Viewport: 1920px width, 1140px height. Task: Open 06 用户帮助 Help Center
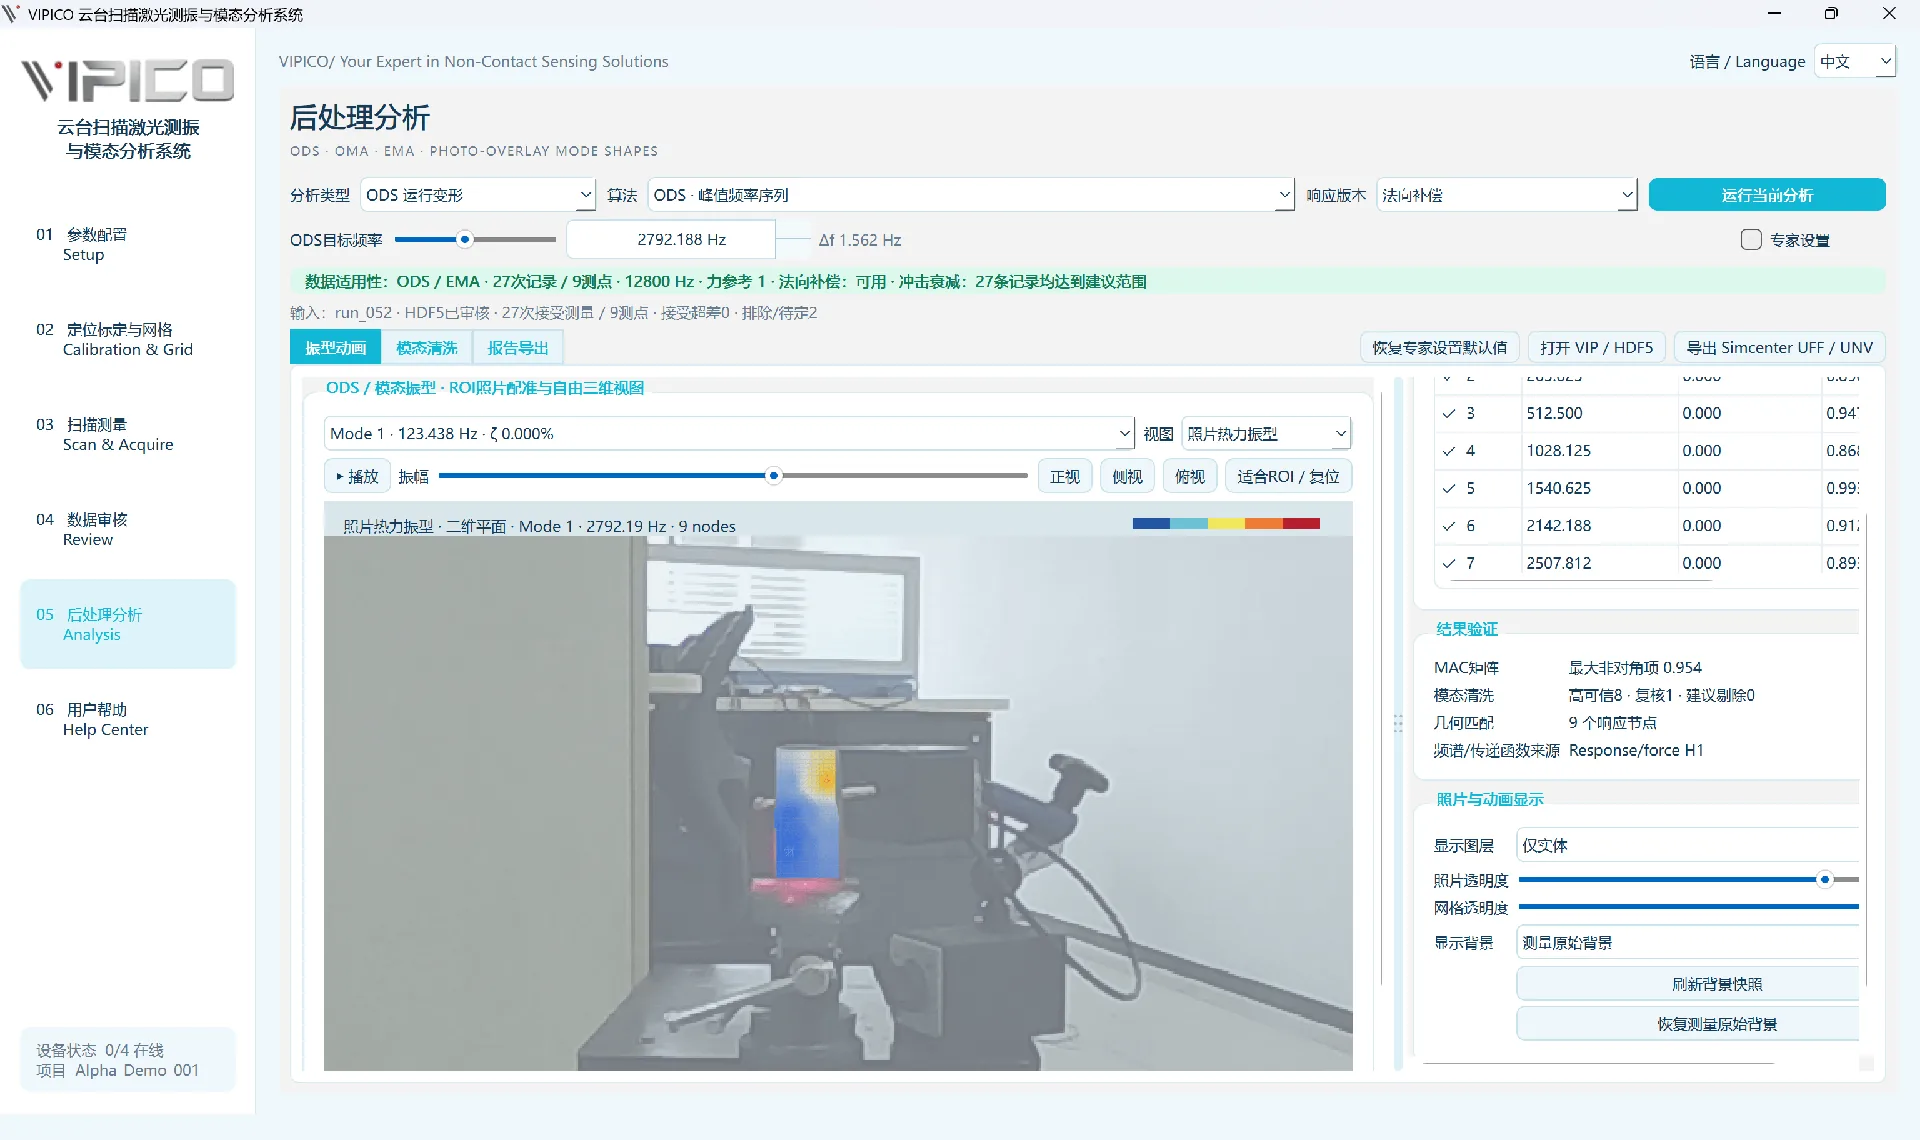(x=128, y=719)
